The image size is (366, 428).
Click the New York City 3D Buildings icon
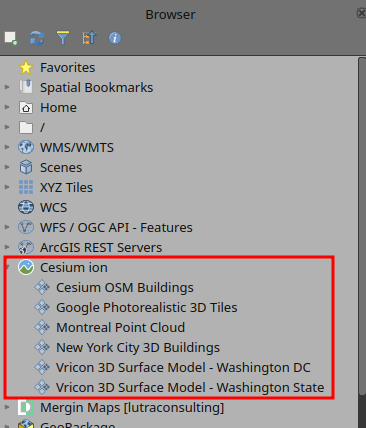42,347
